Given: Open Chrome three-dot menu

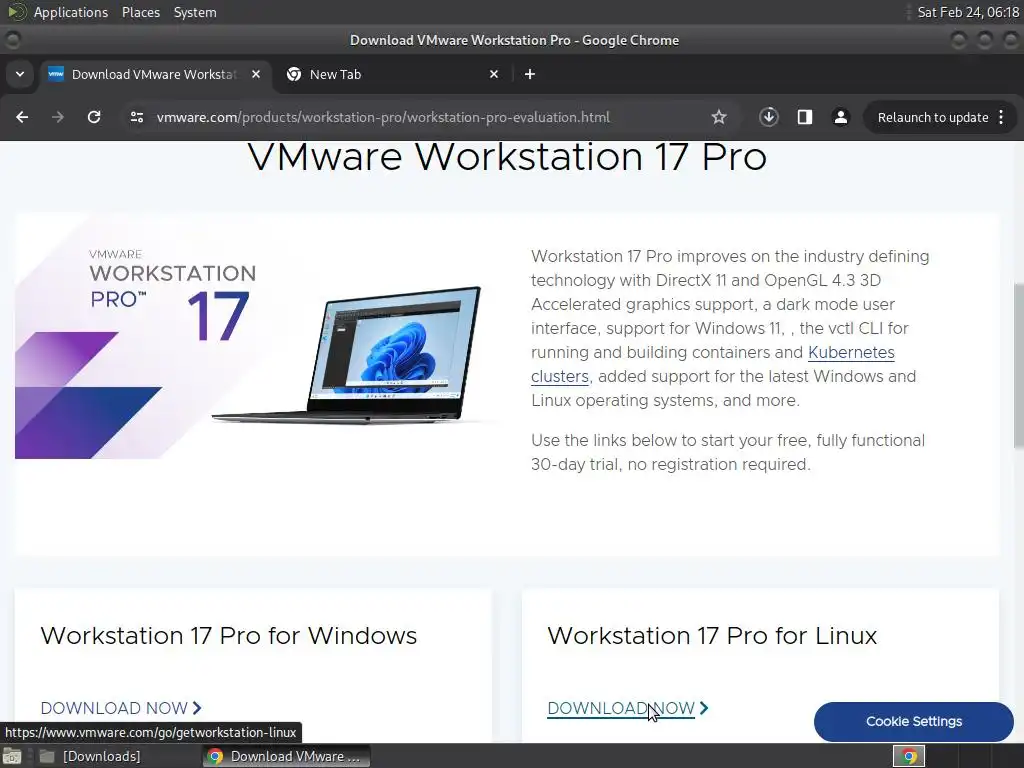Looking at the screenshot, I should click(x=1001, y=117).
